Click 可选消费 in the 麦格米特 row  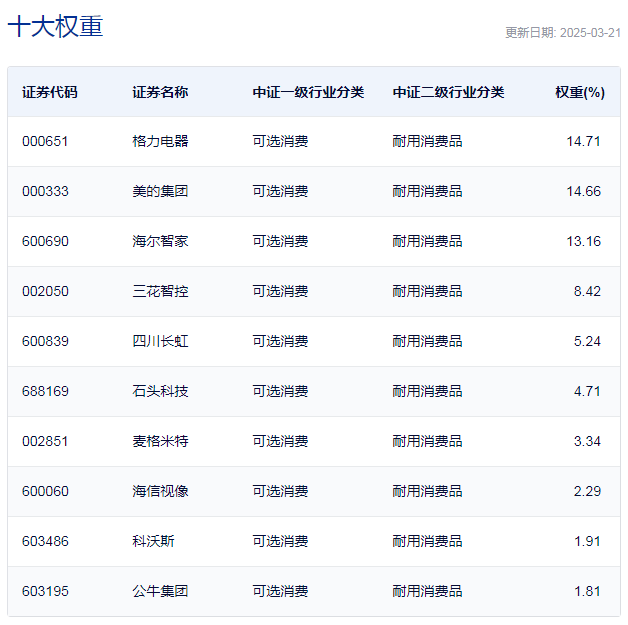click(280, 441)
